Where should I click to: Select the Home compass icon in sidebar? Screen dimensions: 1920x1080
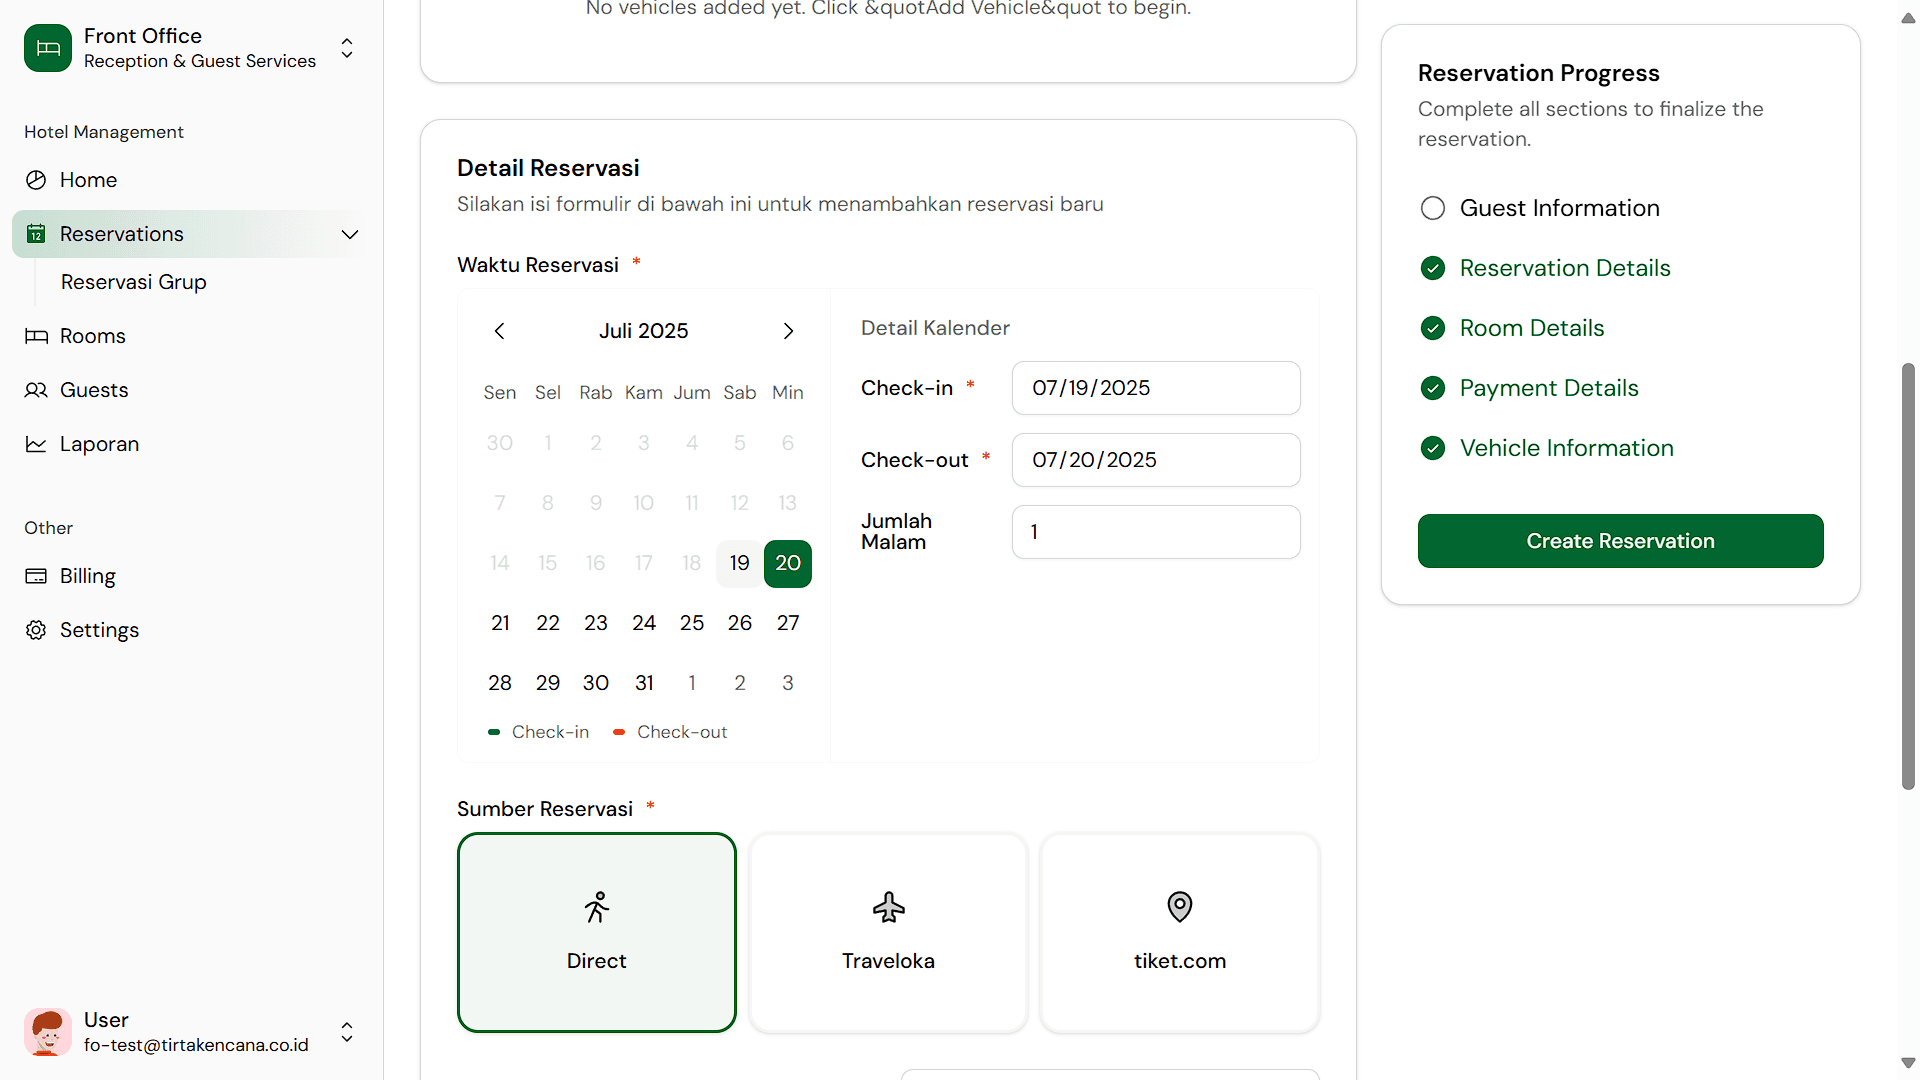pyautogui.click(x=36, y=180)
